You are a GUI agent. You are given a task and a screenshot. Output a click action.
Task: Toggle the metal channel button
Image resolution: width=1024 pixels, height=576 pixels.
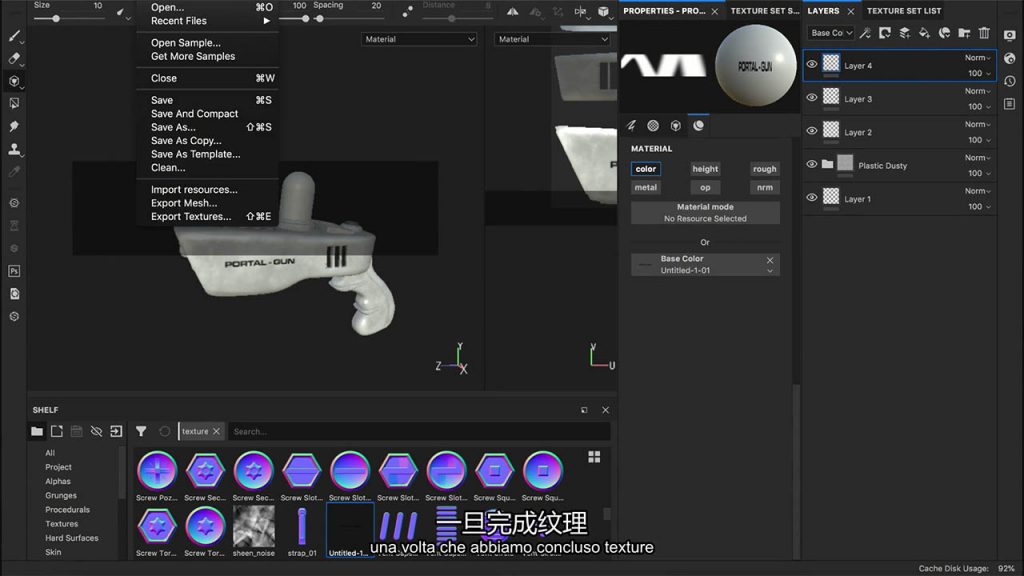click(x=646, y=187)
